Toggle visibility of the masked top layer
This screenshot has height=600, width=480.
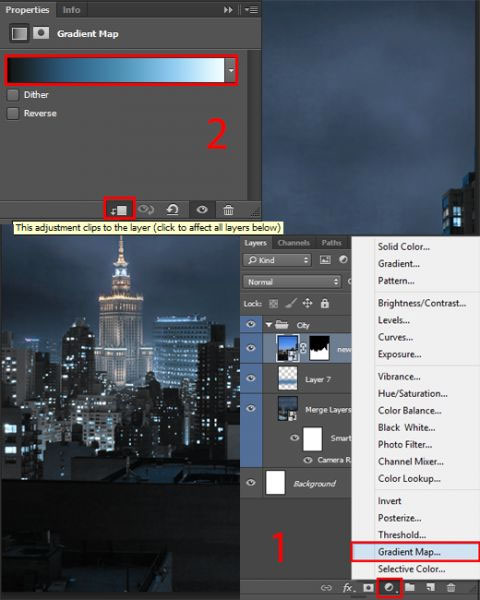point(251,348)
